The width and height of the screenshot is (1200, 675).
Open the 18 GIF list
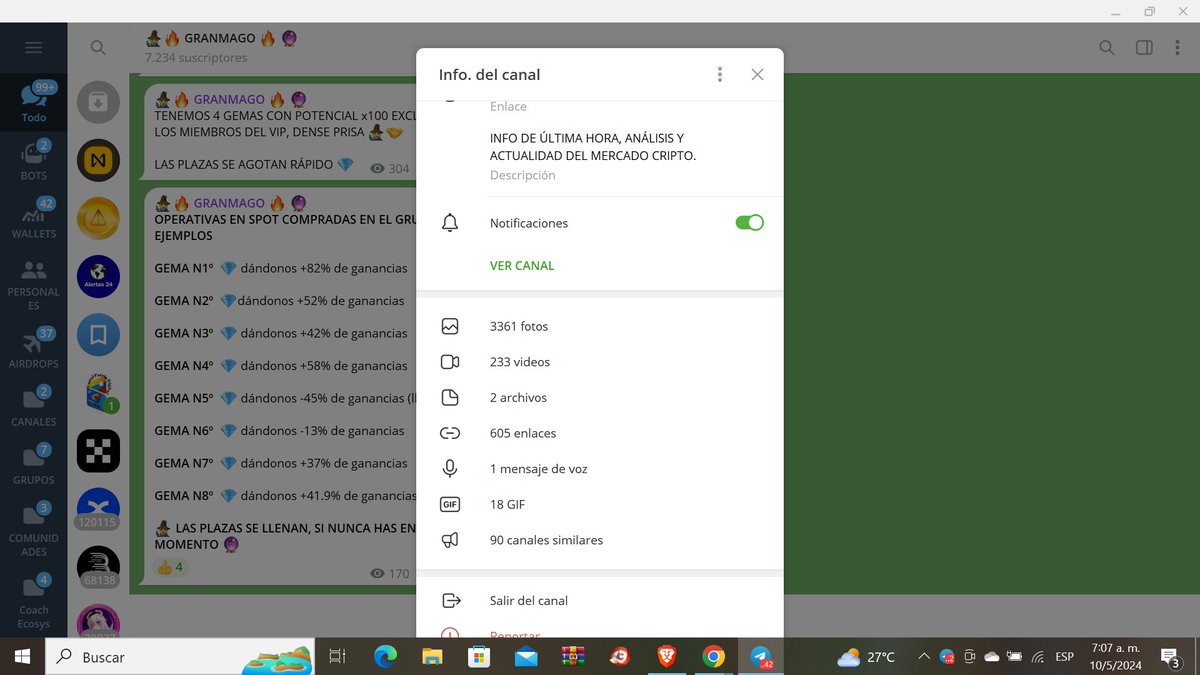[x=600, y=504]
